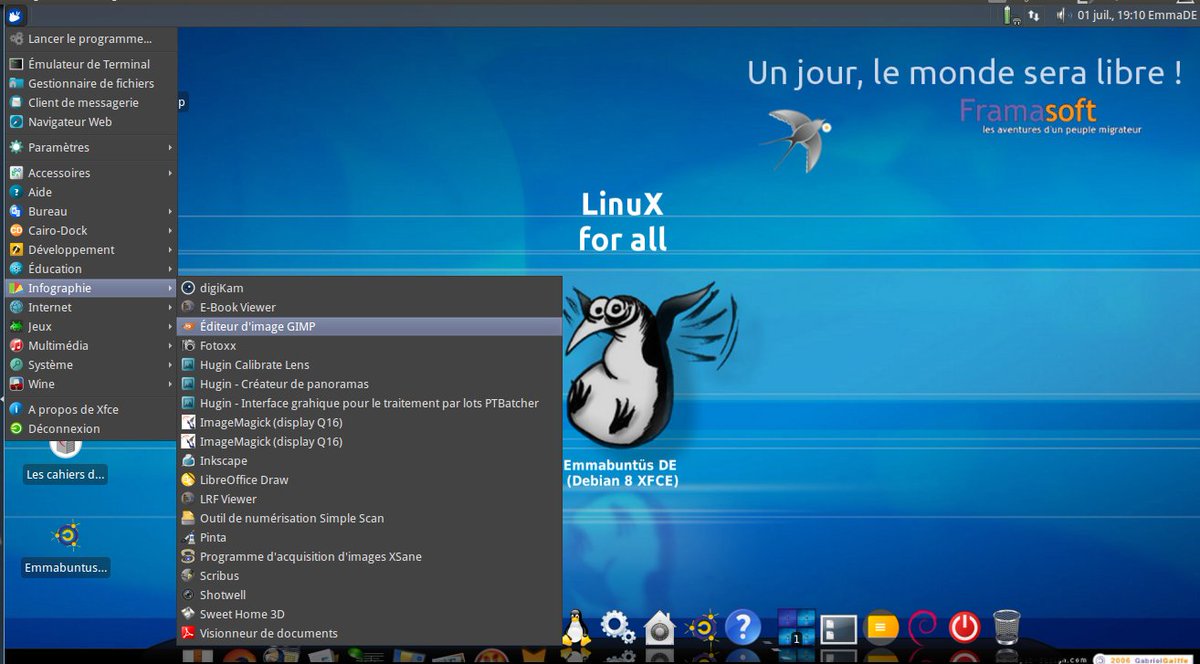This screenshot has width=1200, height=664.
Task: Open LibreOffice Draw
Action: click(369, 480)
